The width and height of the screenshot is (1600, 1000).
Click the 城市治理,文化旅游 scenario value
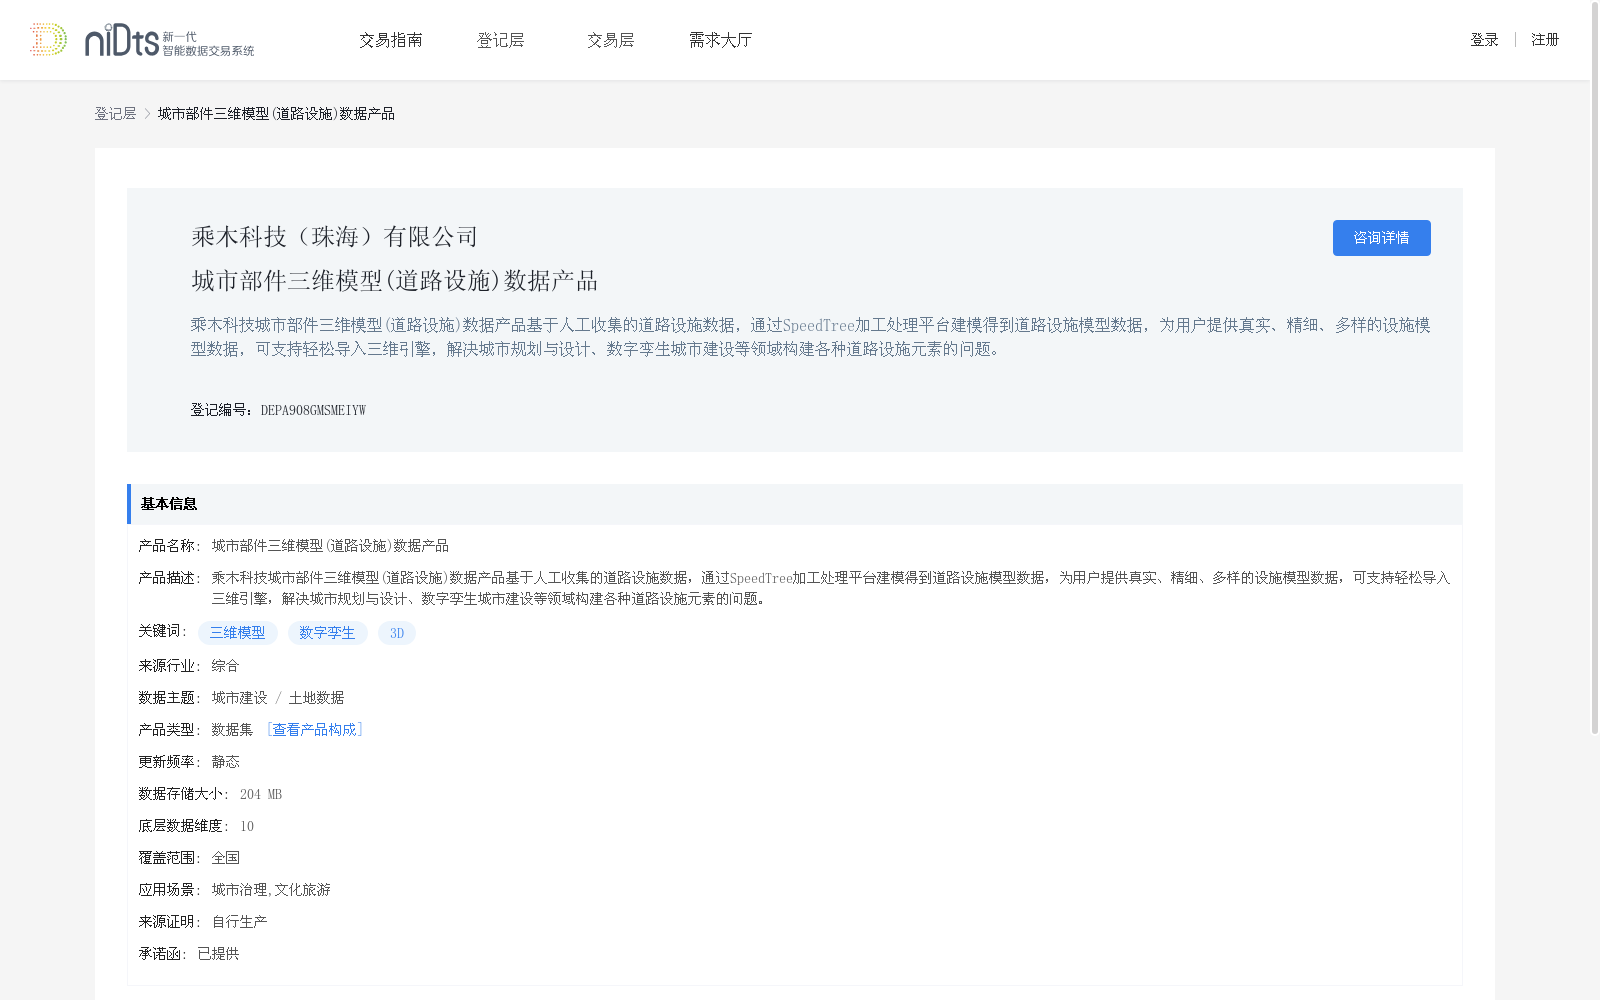(x=271, y=890)
